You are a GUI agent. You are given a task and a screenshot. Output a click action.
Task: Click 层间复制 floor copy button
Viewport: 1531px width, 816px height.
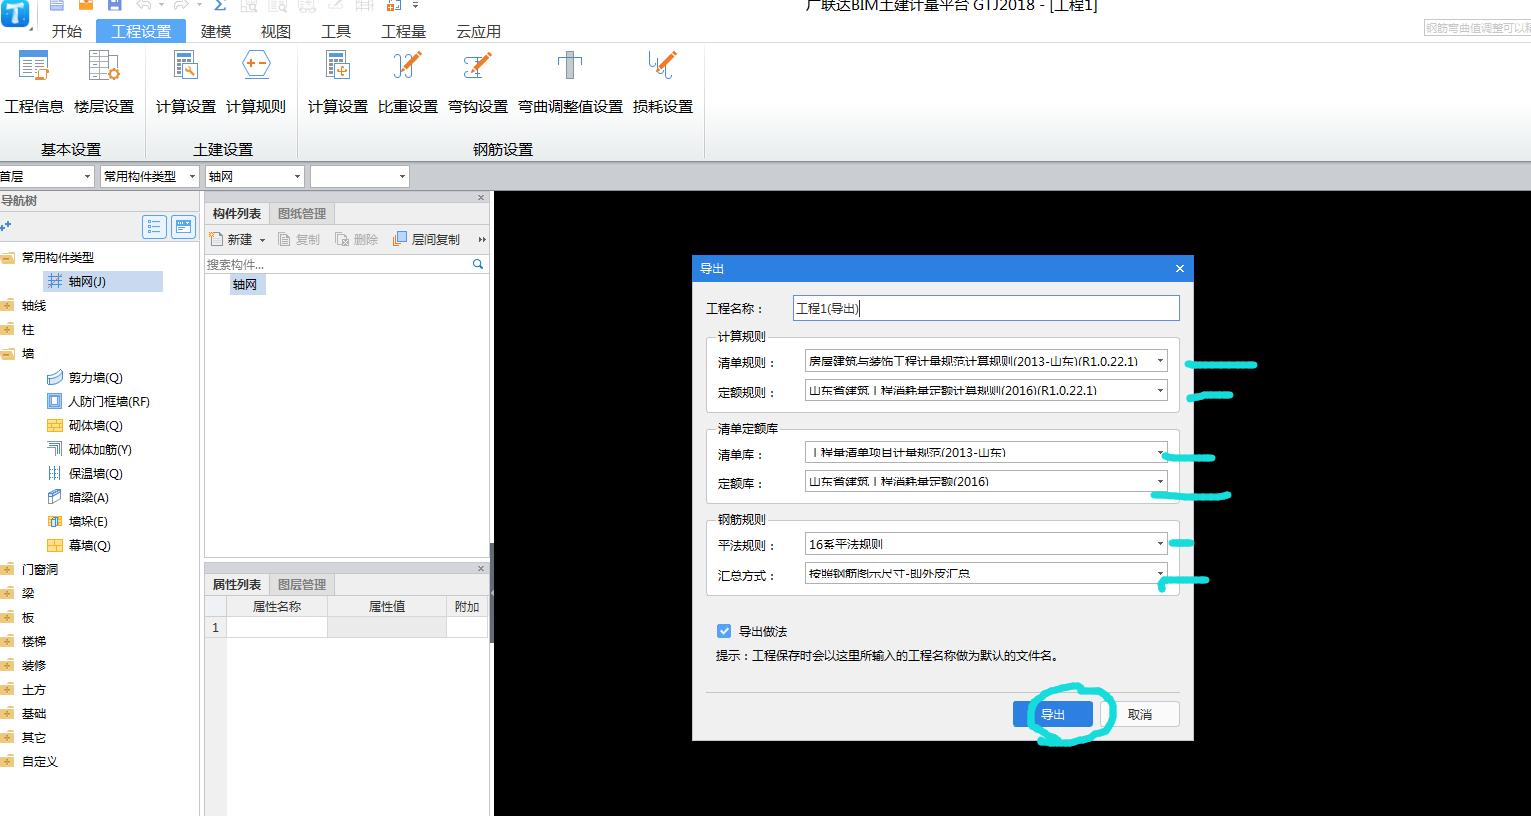point(427,239)
